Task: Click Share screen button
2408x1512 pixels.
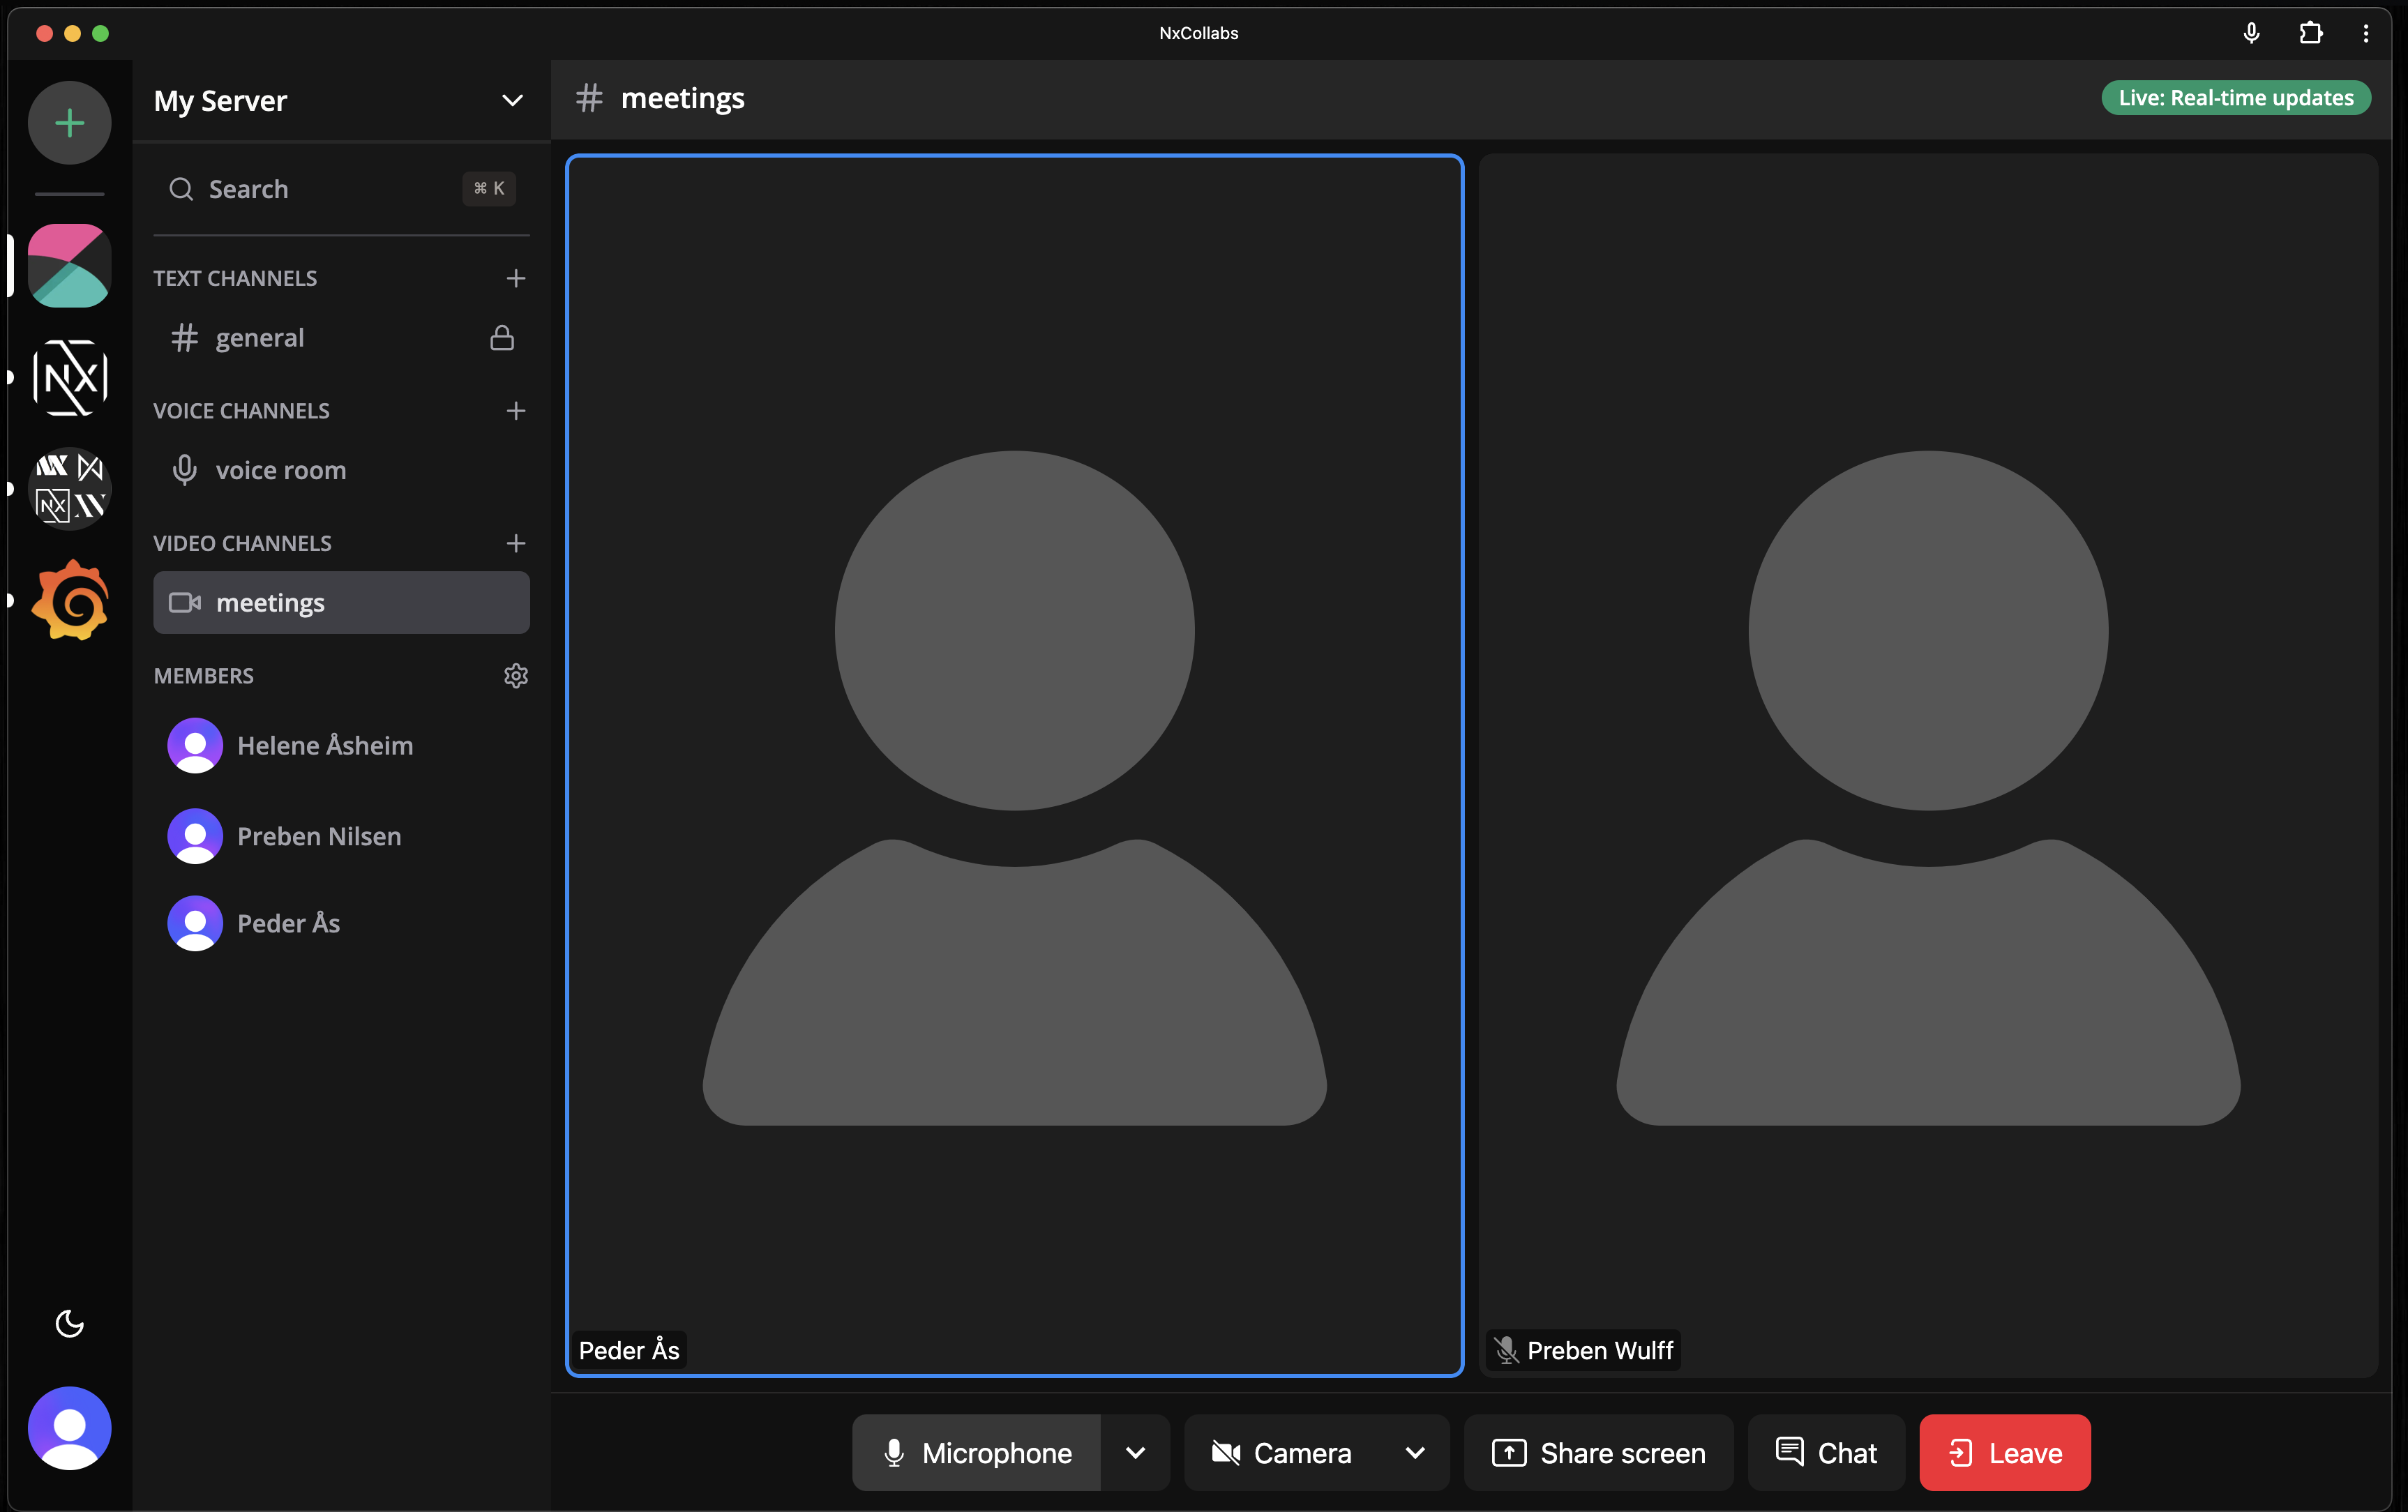Action: (x=1598, y=1452)
